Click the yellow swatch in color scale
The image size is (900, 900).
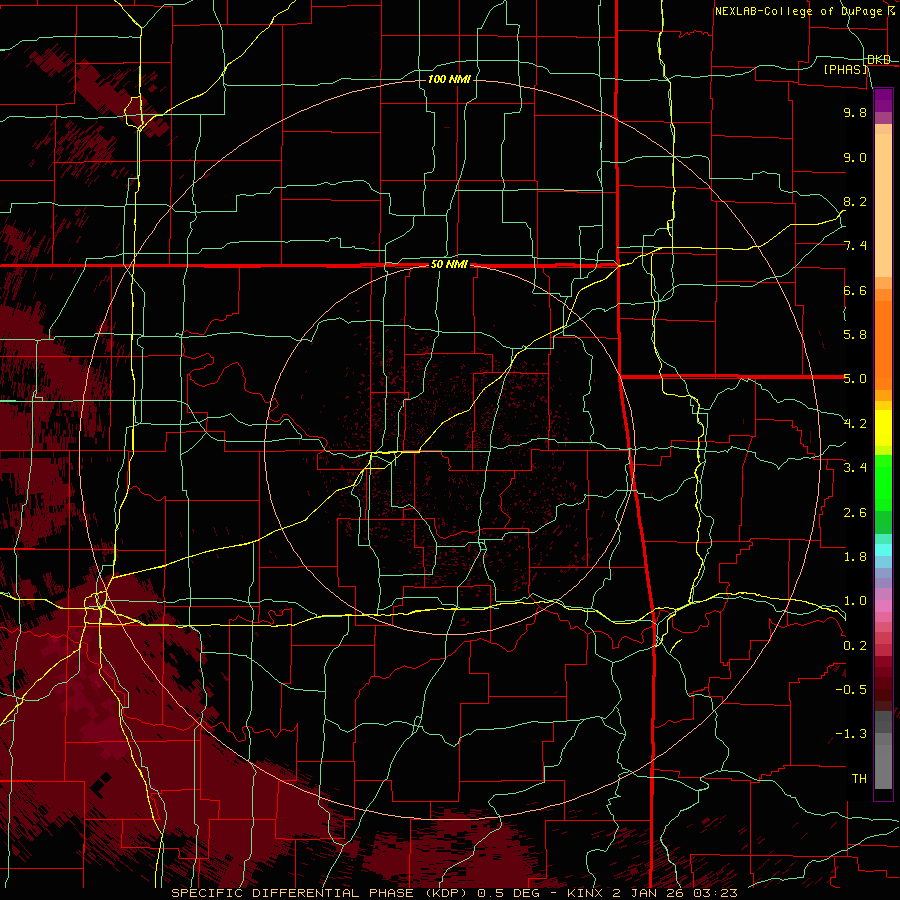pos(883,428)
